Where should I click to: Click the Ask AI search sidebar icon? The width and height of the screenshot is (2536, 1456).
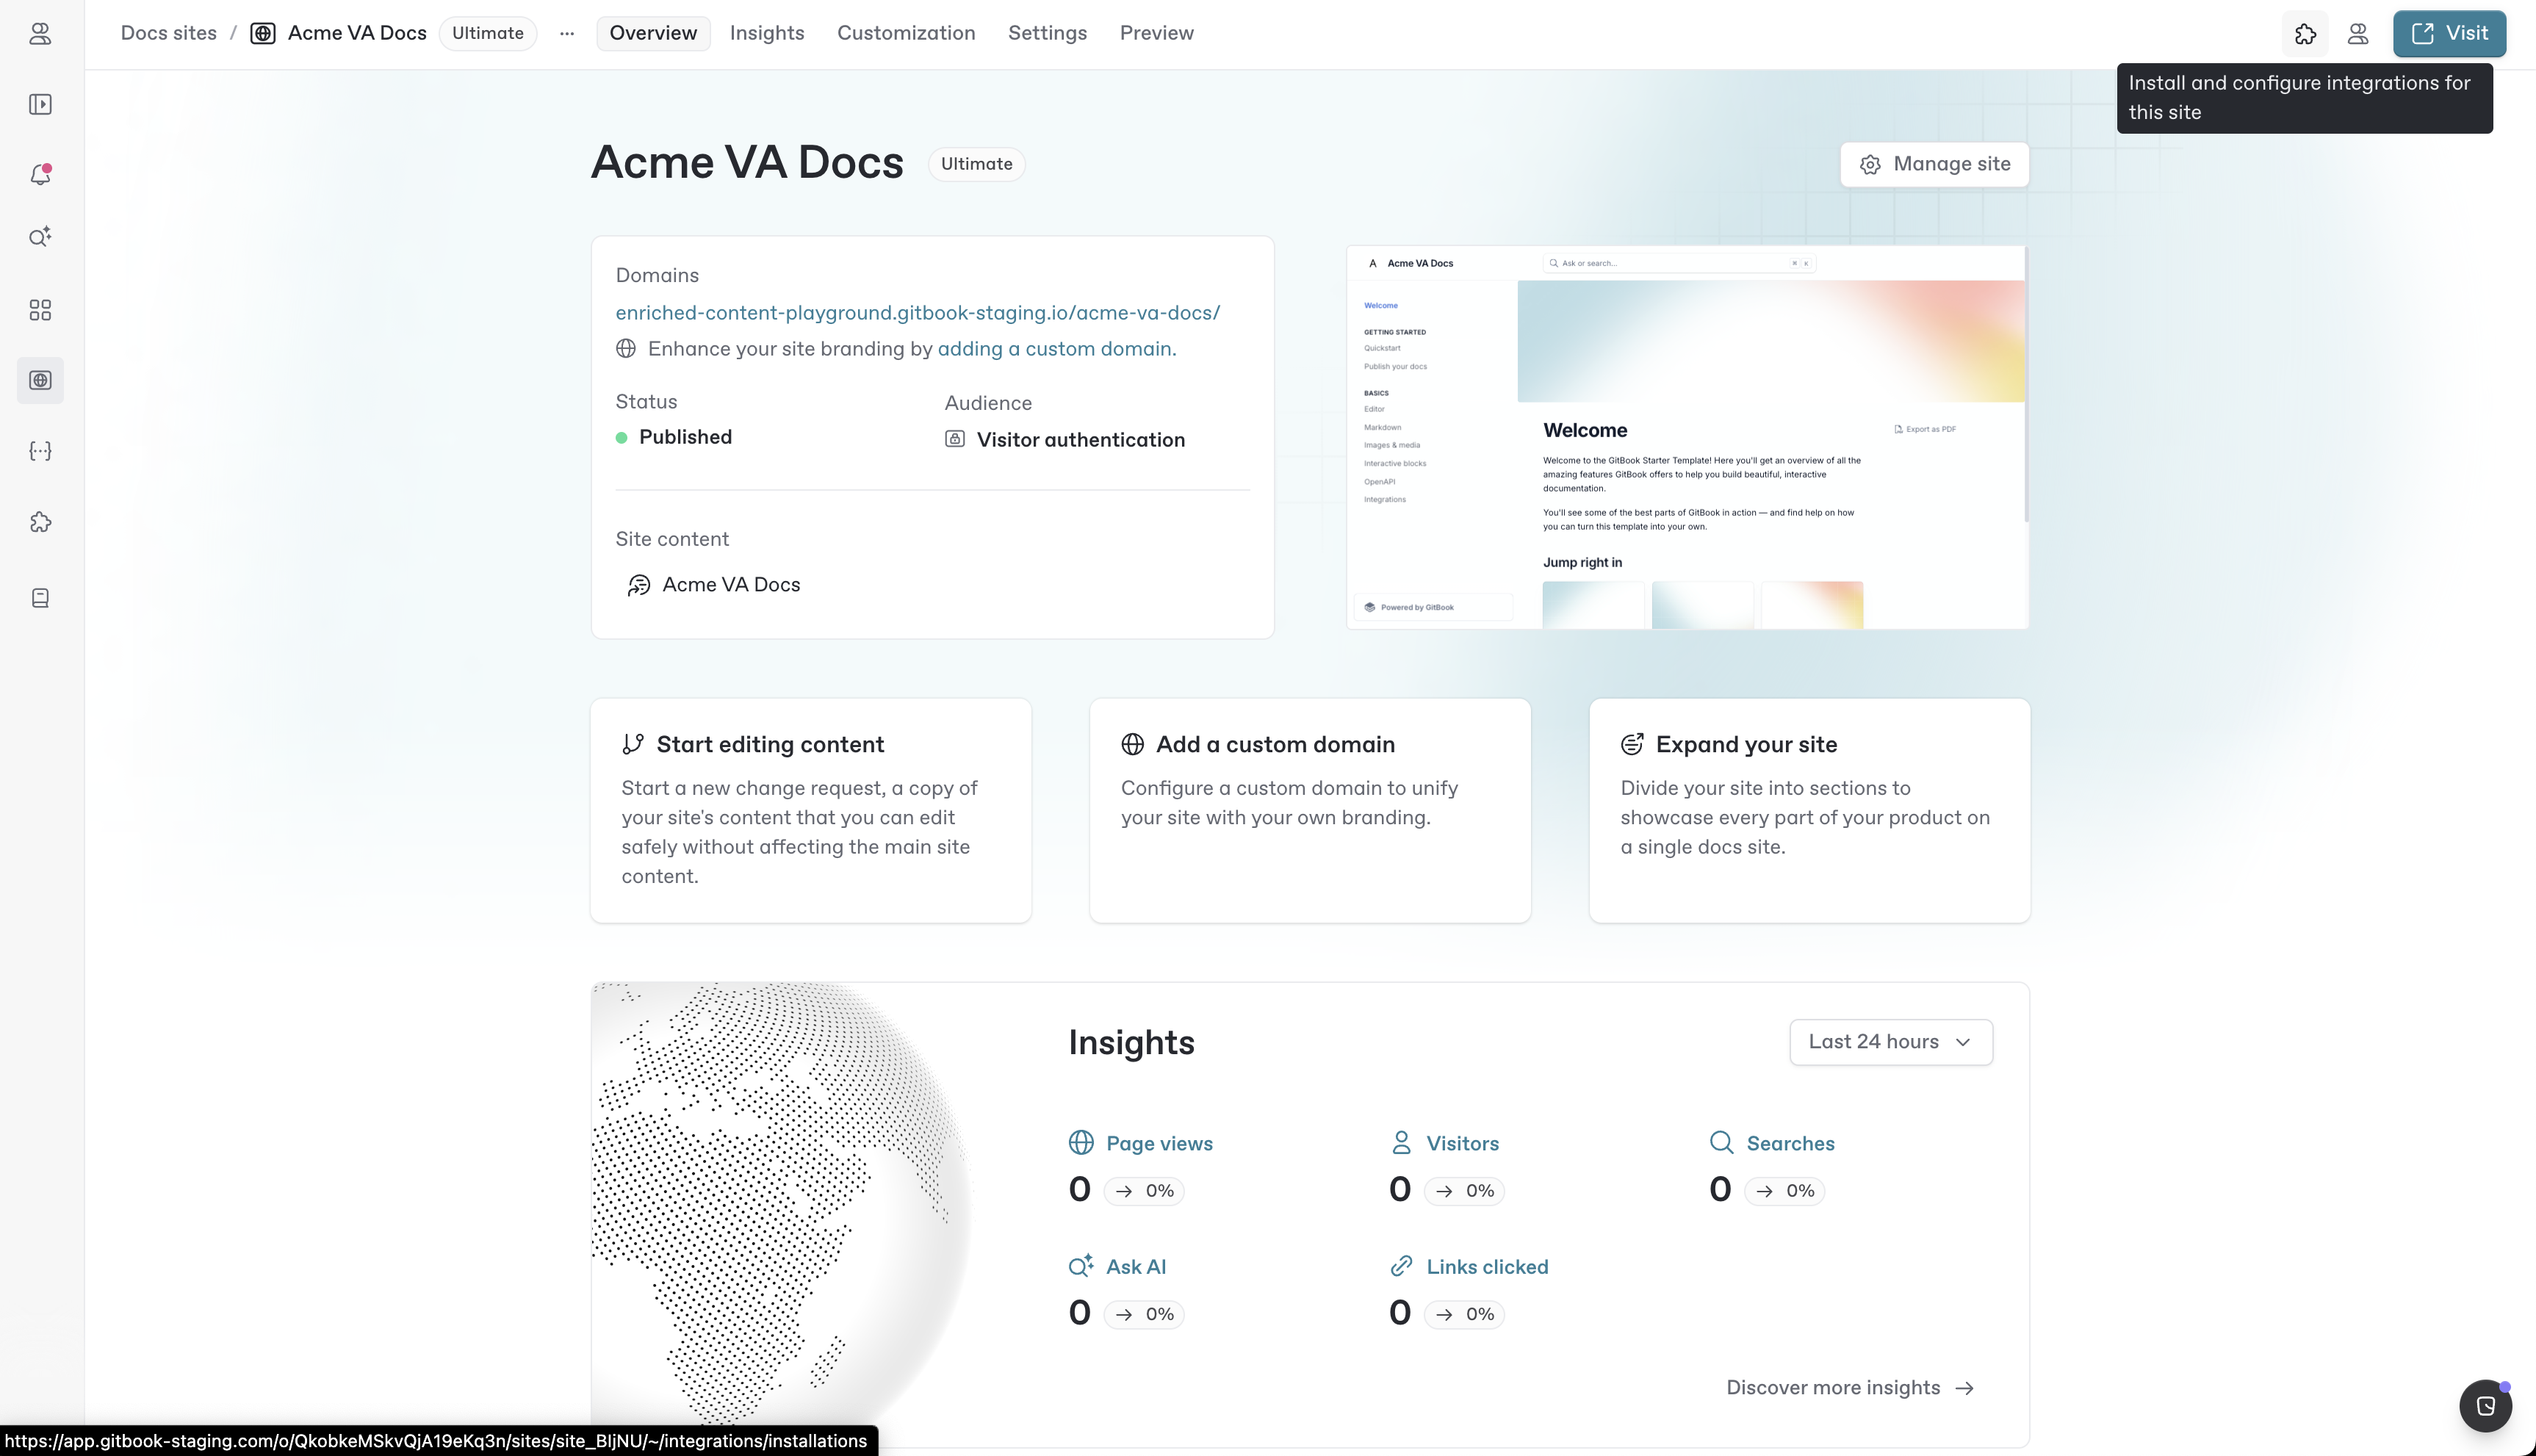pyautogui.click(x=40, y=237)
